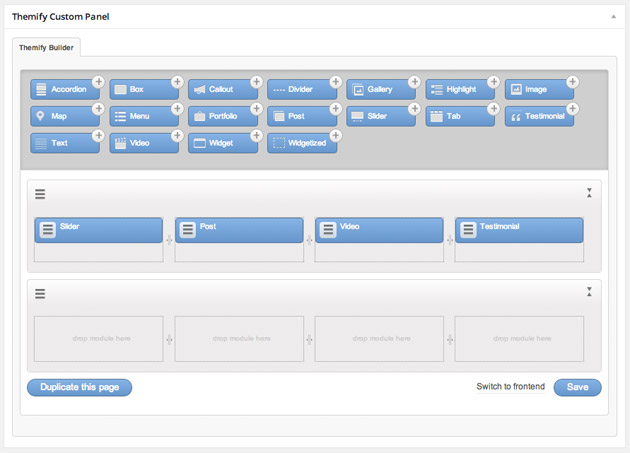The image size is (630, 453).
Task: Add the Portfolio module via its plus icon
Action: 256,109
